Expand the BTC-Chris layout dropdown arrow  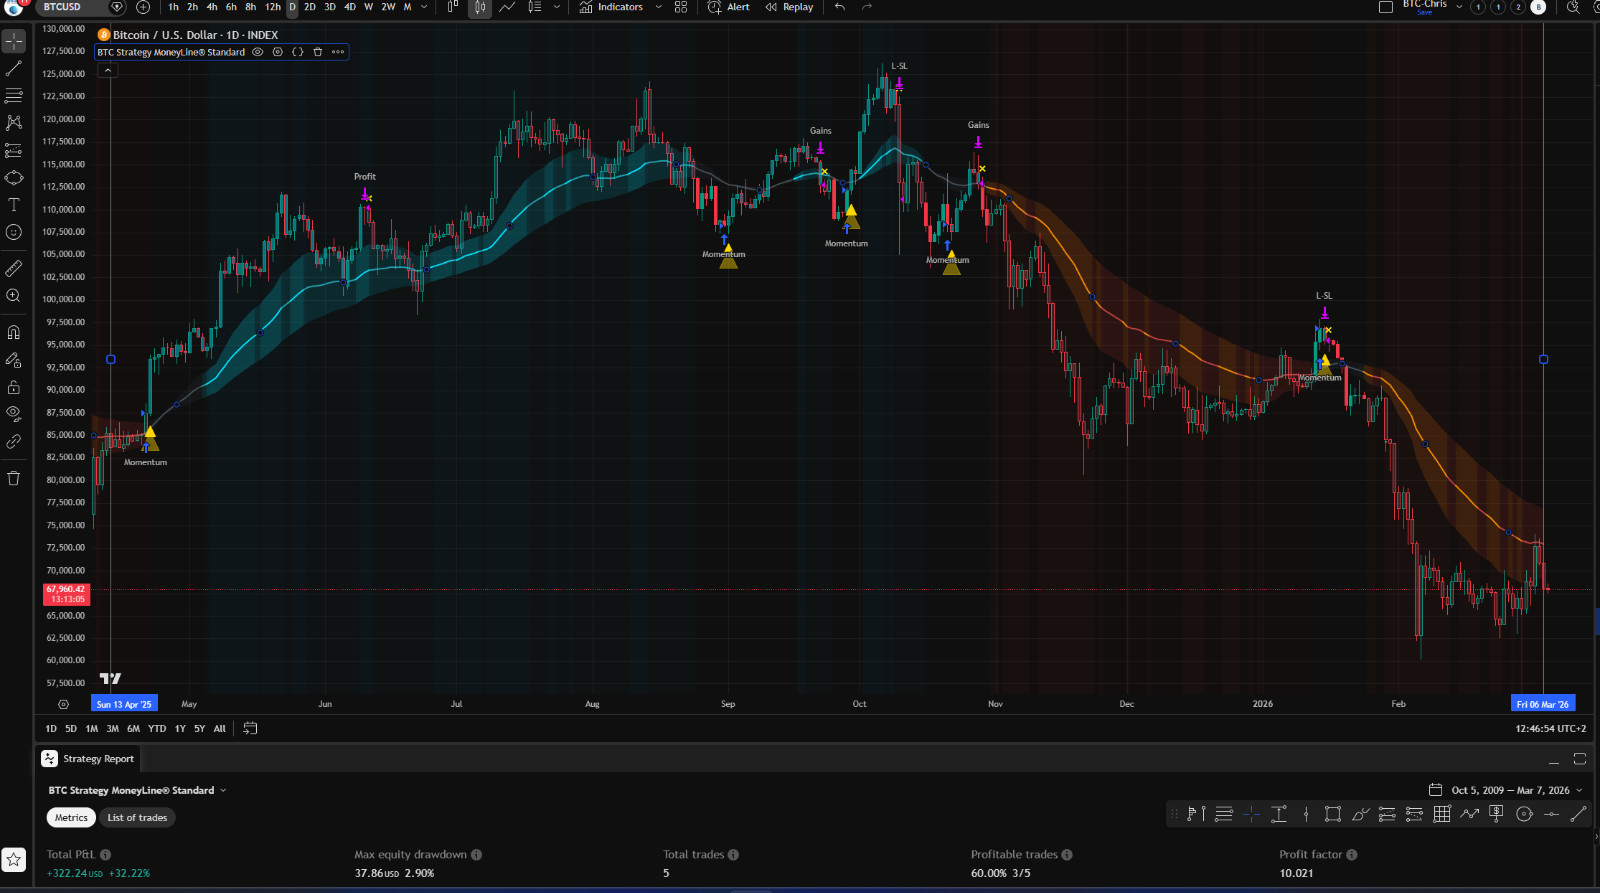pos(1459,7)
